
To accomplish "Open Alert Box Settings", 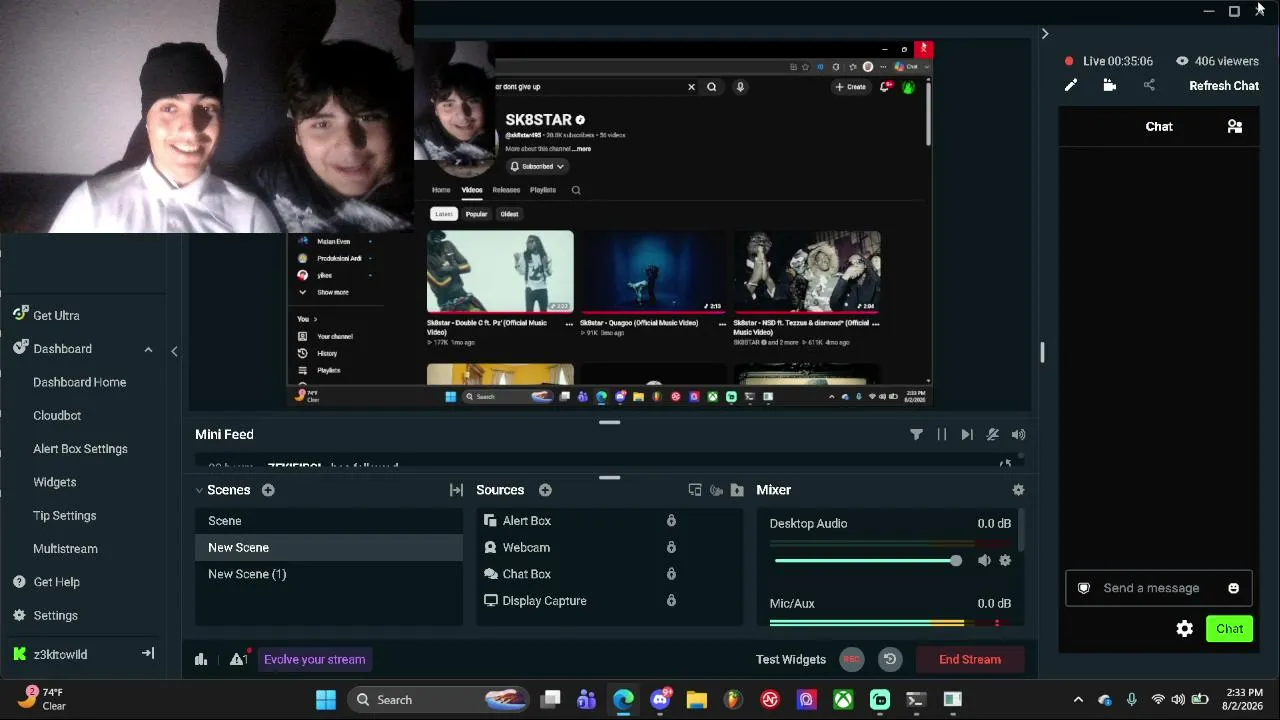I will pyautogui.click(x=80, y=449).
